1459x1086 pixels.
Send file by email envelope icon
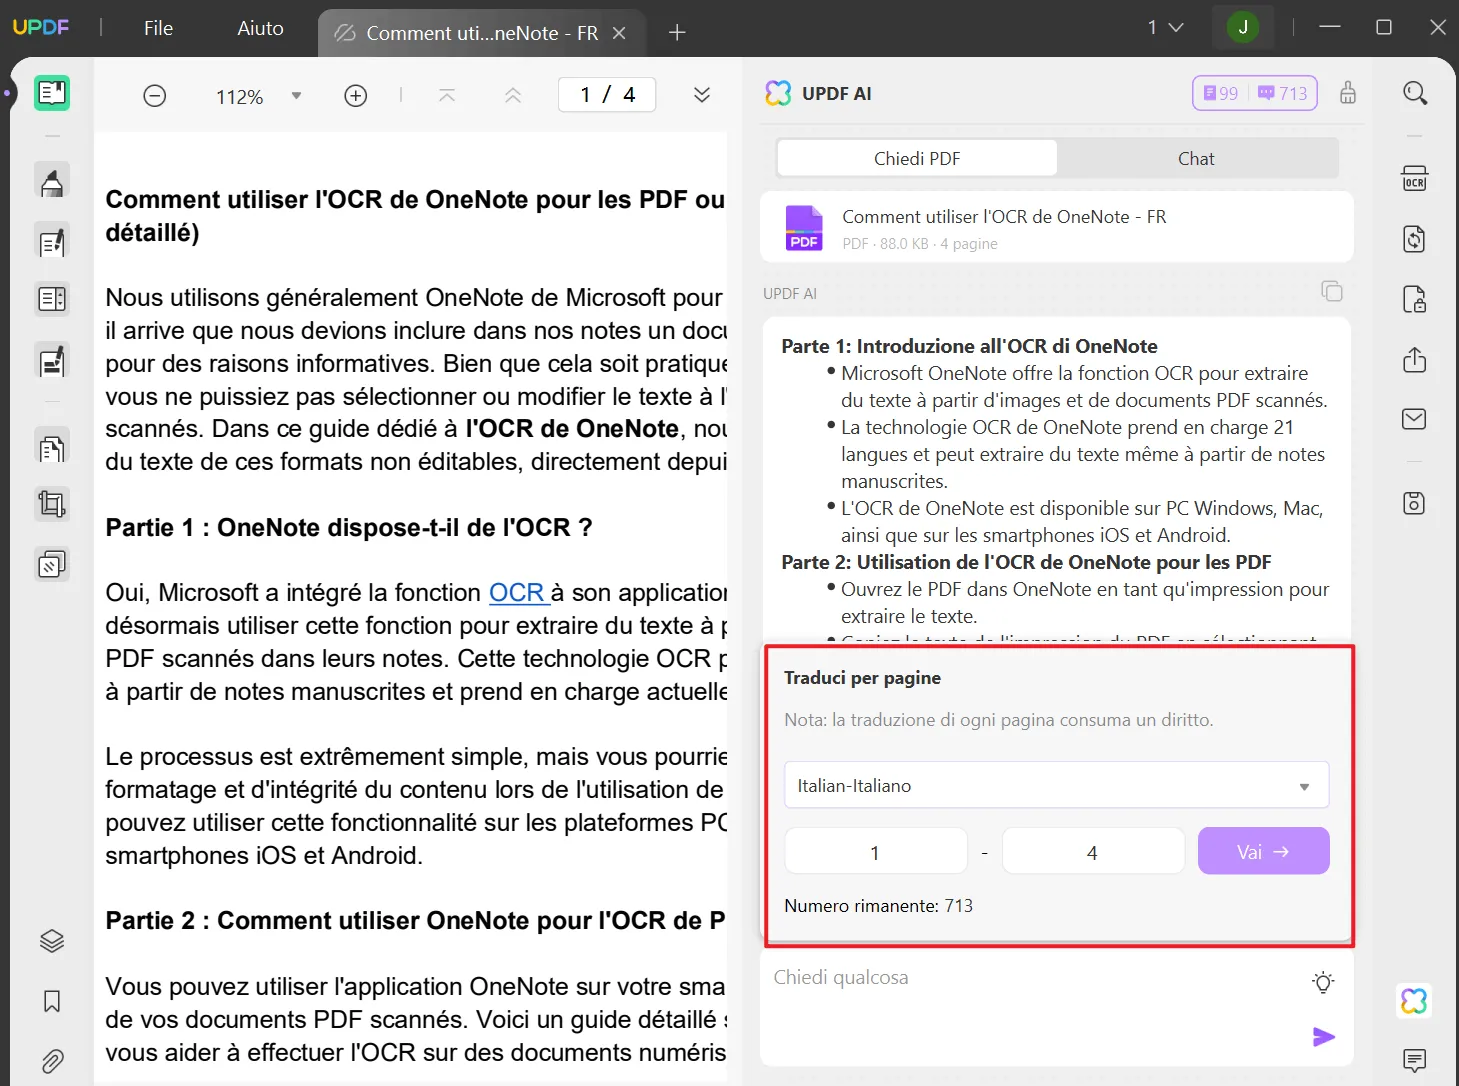(1414, 419)
